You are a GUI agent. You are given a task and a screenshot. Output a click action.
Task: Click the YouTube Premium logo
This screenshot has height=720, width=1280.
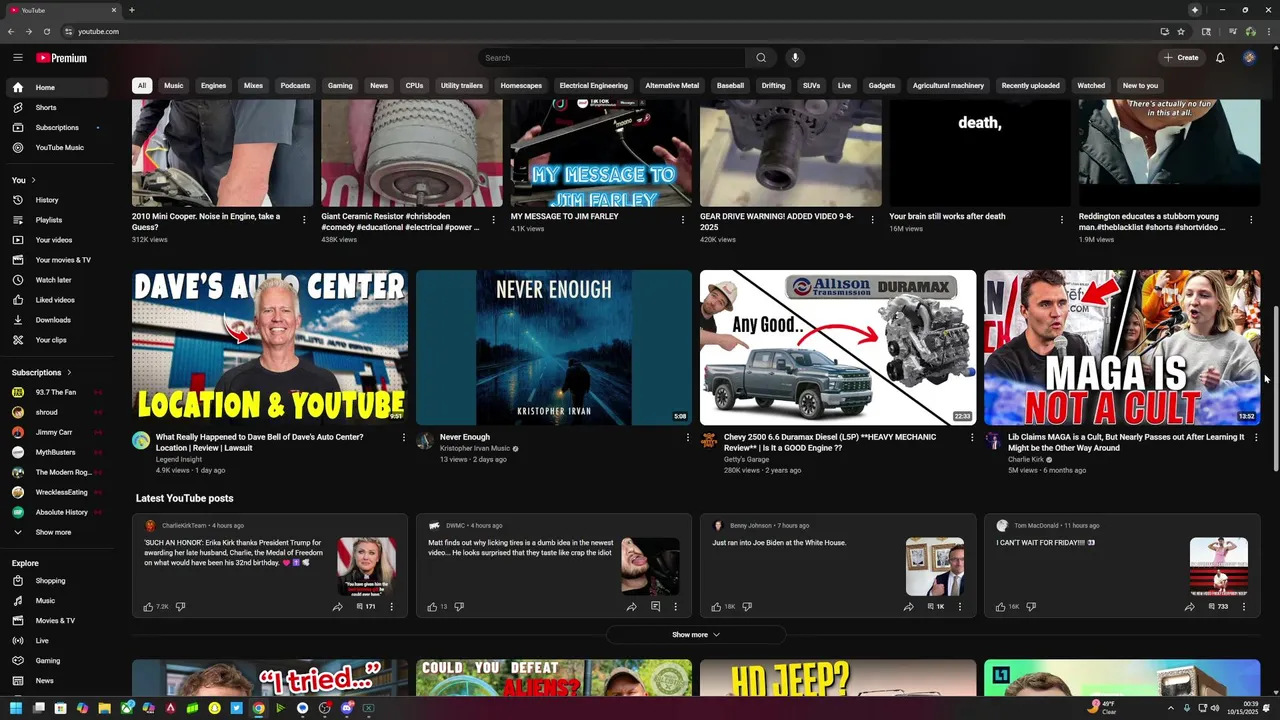62,58
